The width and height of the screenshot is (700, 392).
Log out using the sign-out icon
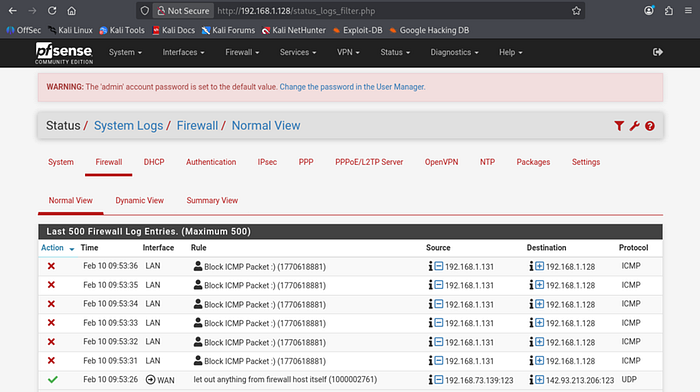pyautogui.click(x=658, y=52)
